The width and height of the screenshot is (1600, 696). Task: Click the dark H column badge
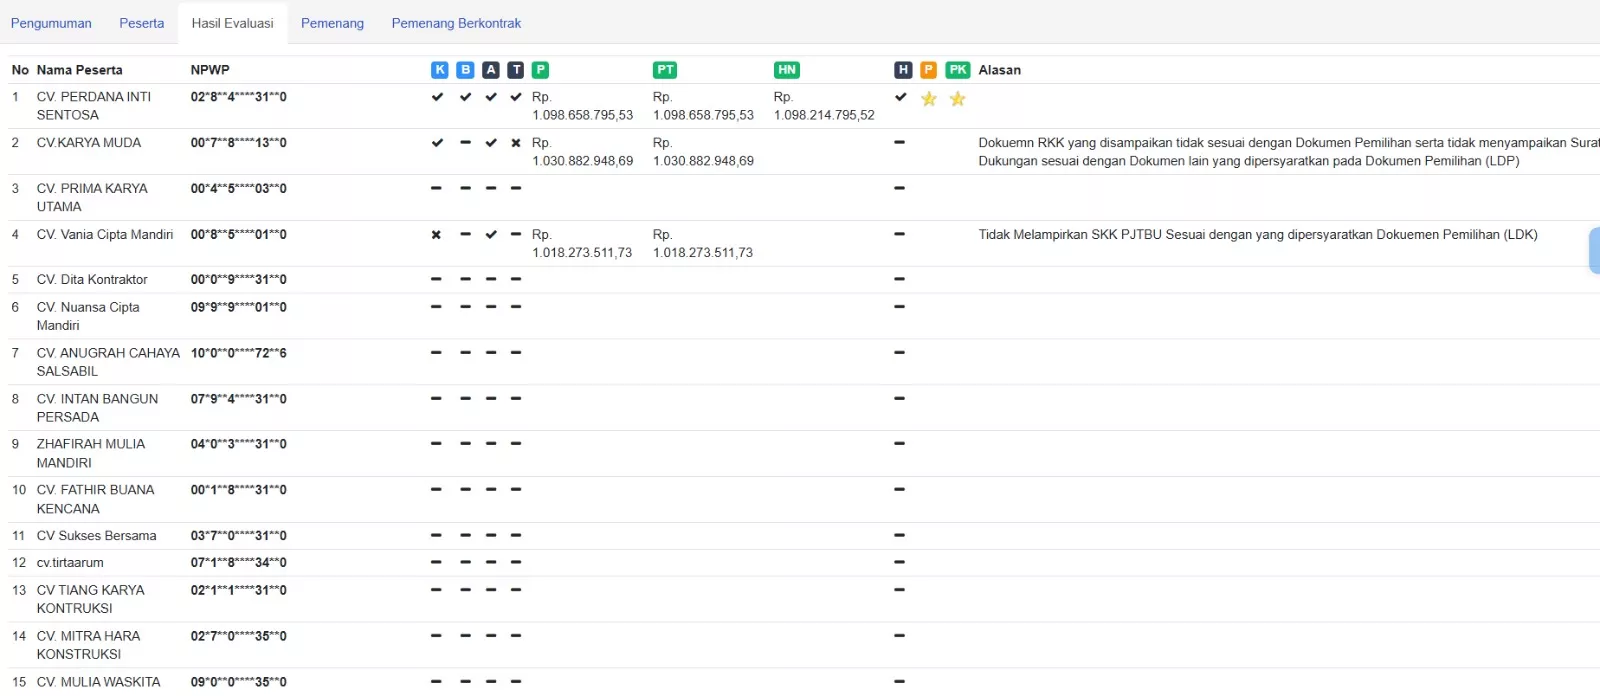[903, 70]
